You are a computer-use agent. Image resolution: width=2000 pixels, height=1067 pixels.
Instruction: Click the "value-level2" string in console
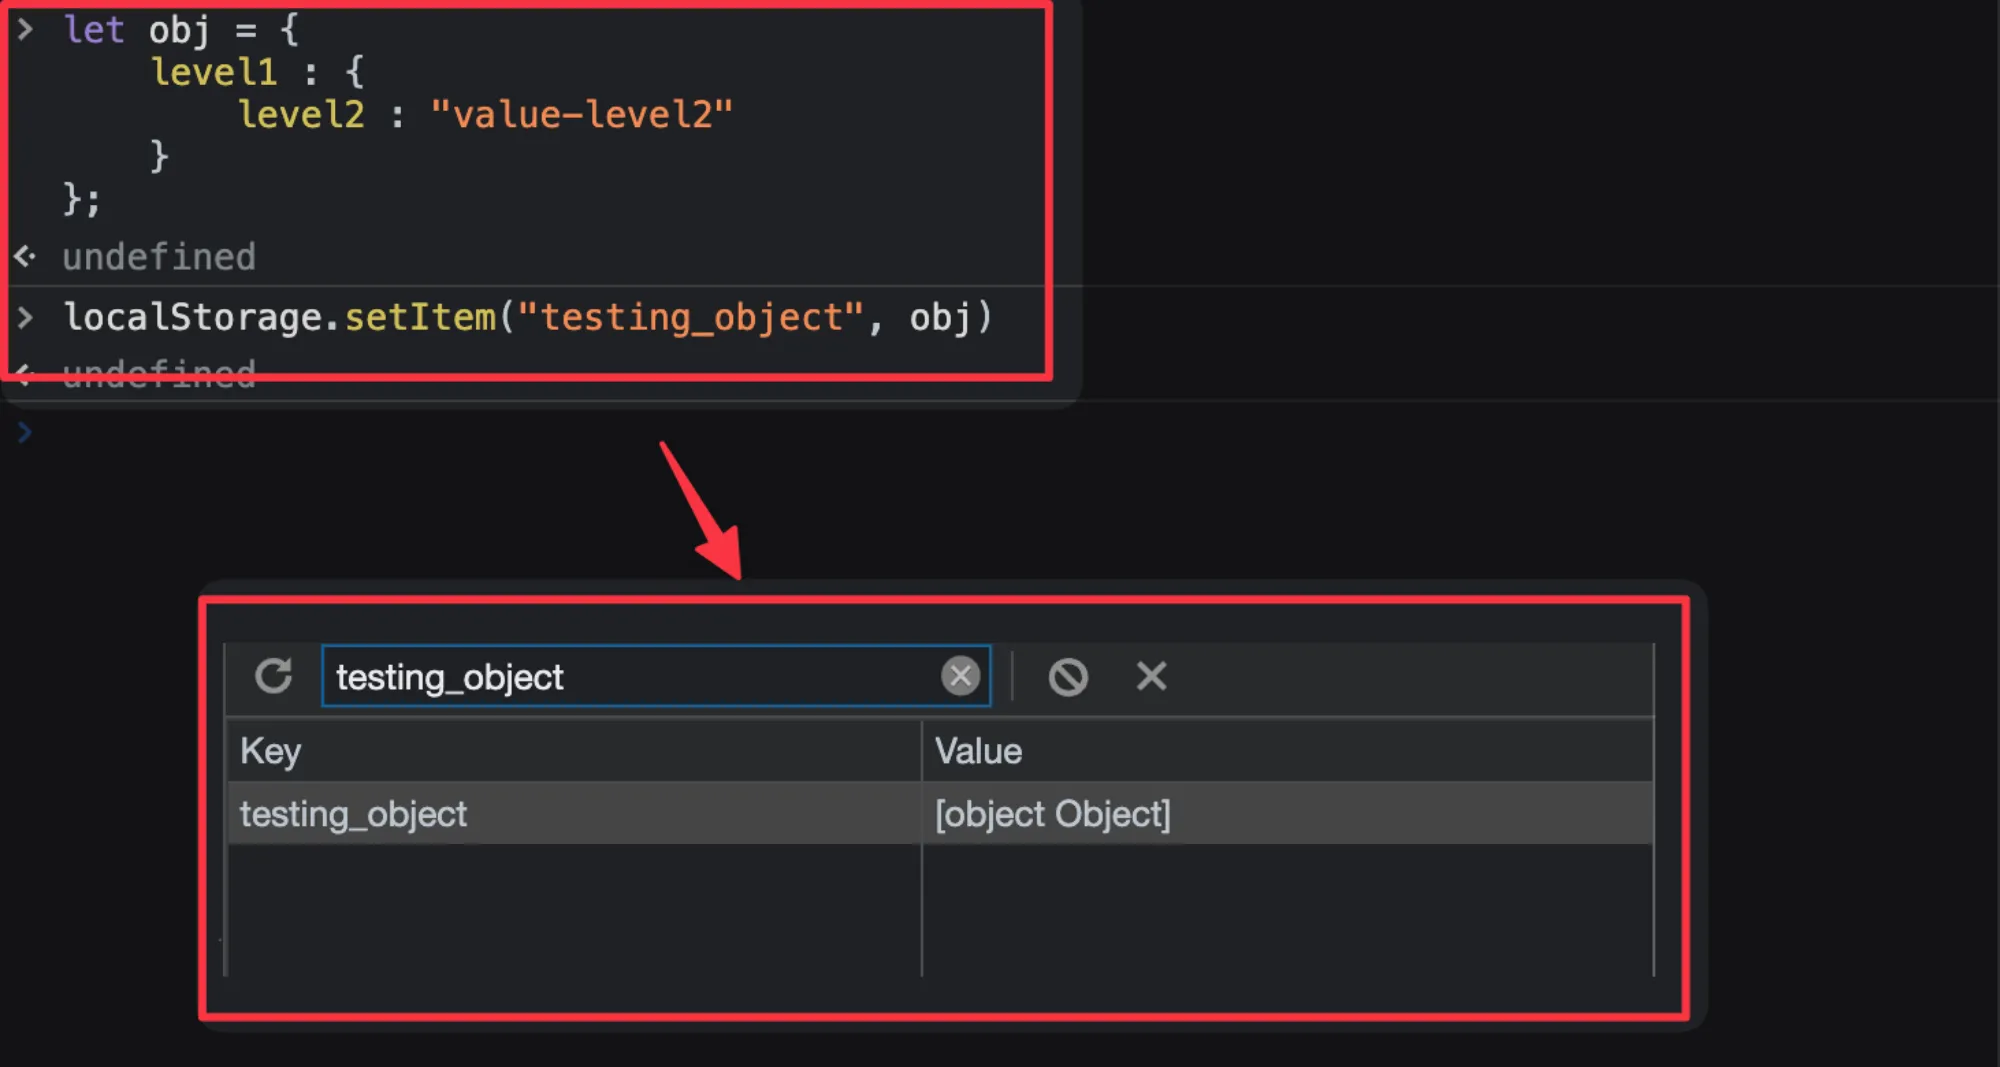coord(581,115)
